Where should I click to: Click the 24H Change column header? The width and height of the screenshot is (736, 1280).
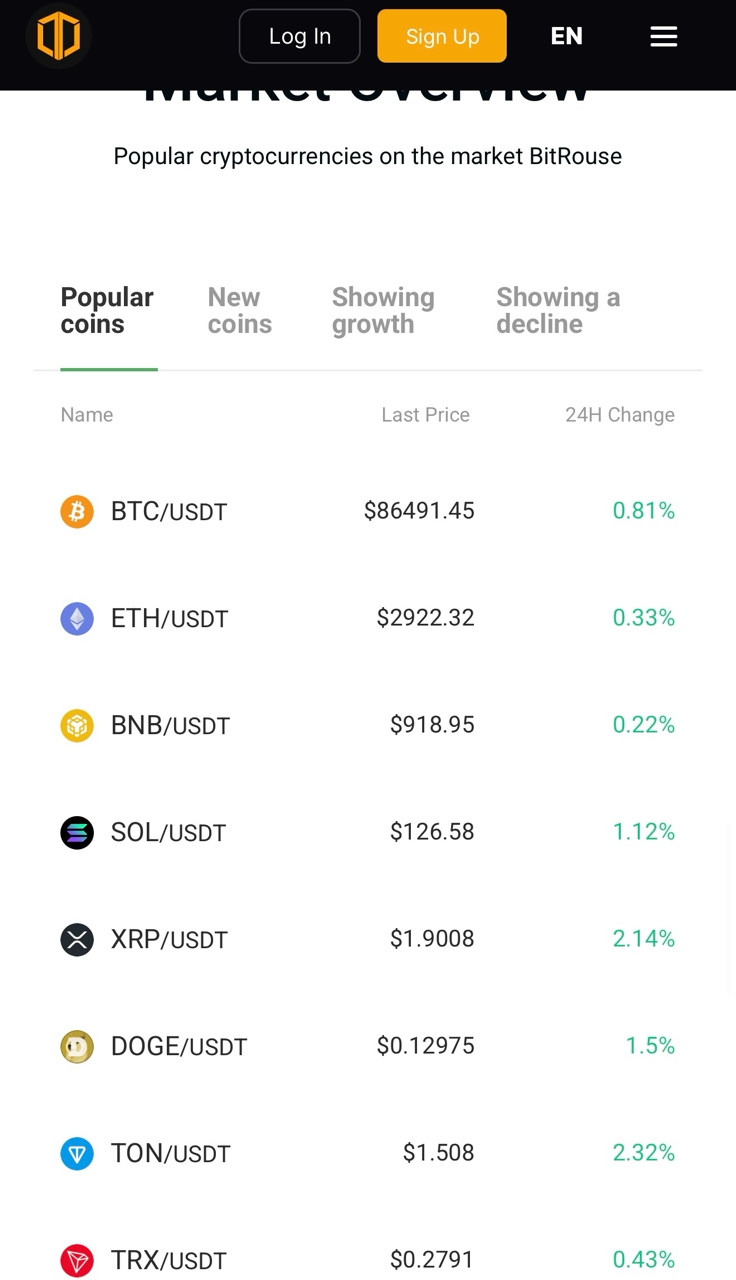(619, 415)
